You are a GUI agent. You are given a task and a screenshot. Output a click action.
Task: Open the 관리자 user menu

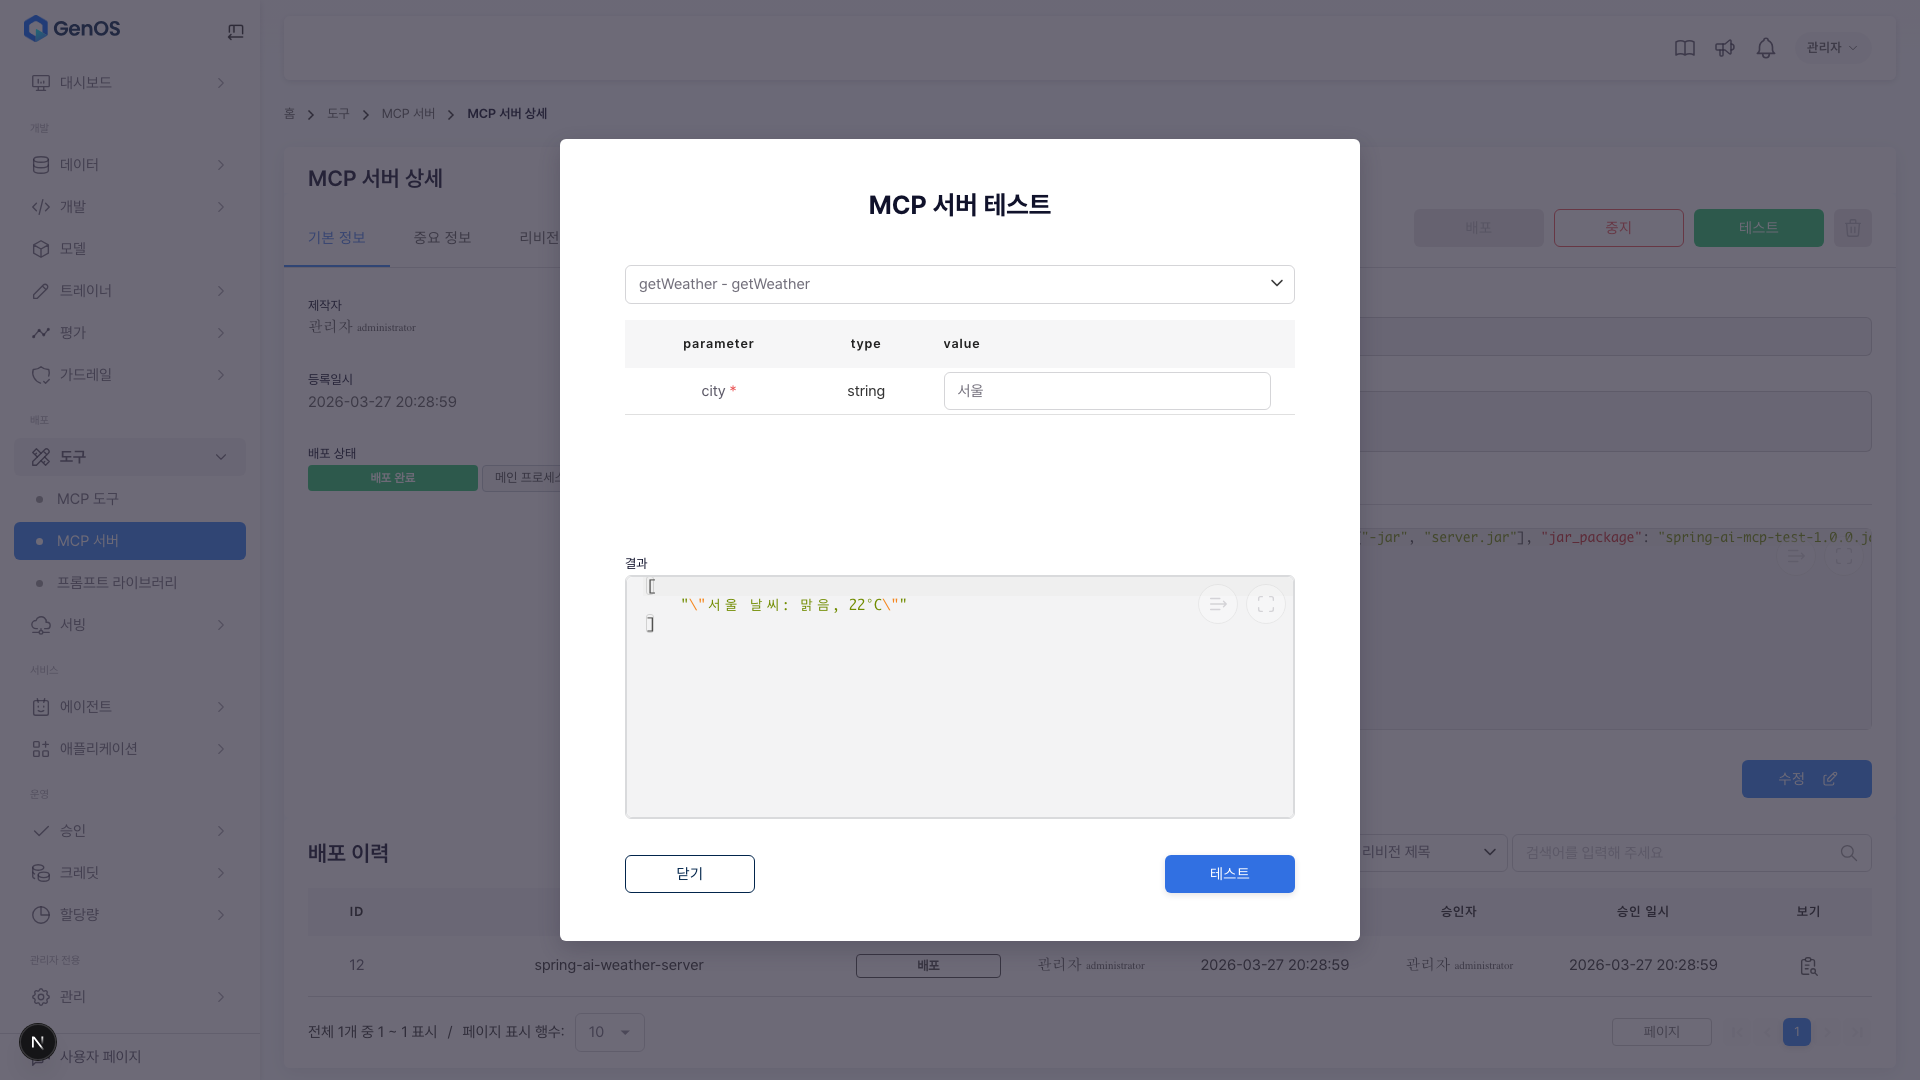(1832, 48)
